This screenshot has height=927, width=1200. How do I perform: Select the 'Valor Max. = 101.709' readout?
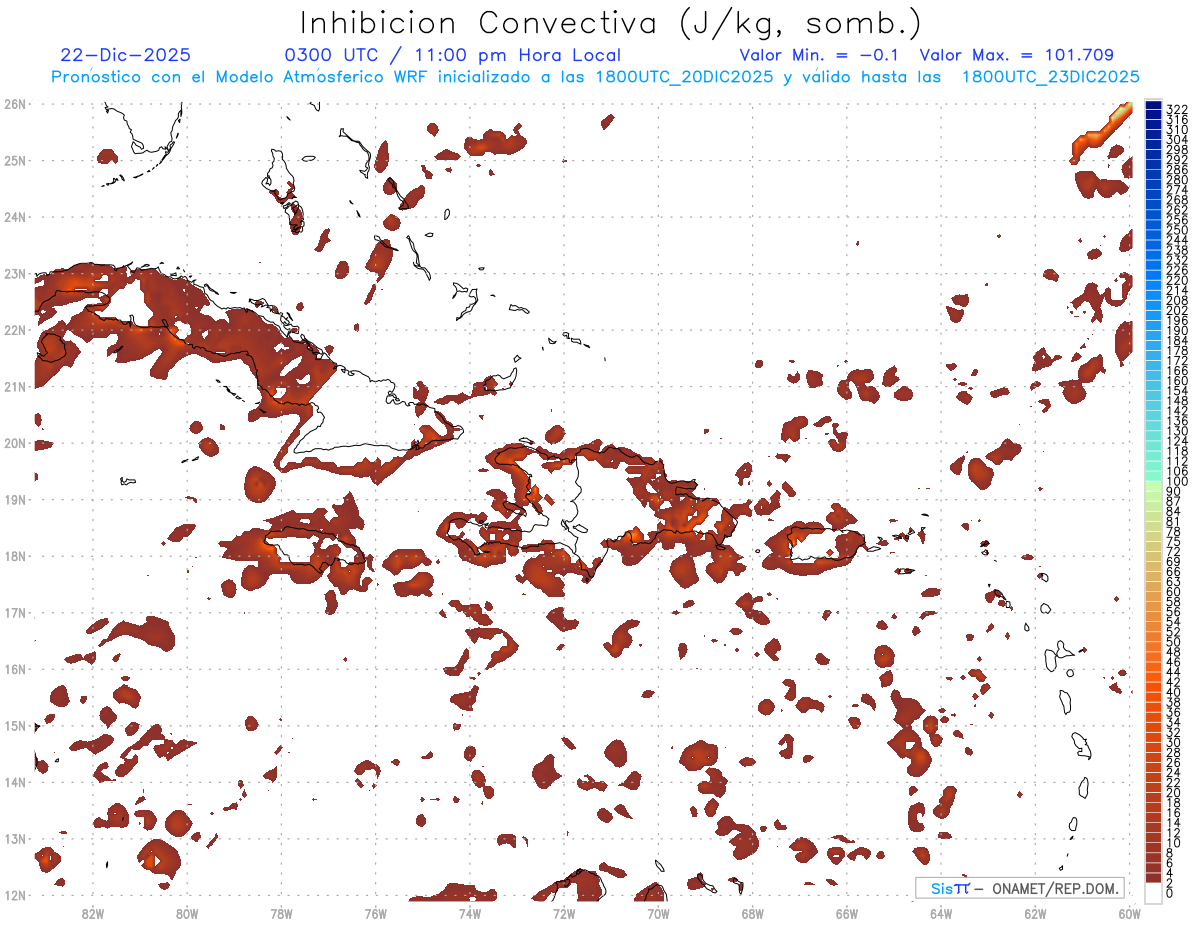point(1016,56)
